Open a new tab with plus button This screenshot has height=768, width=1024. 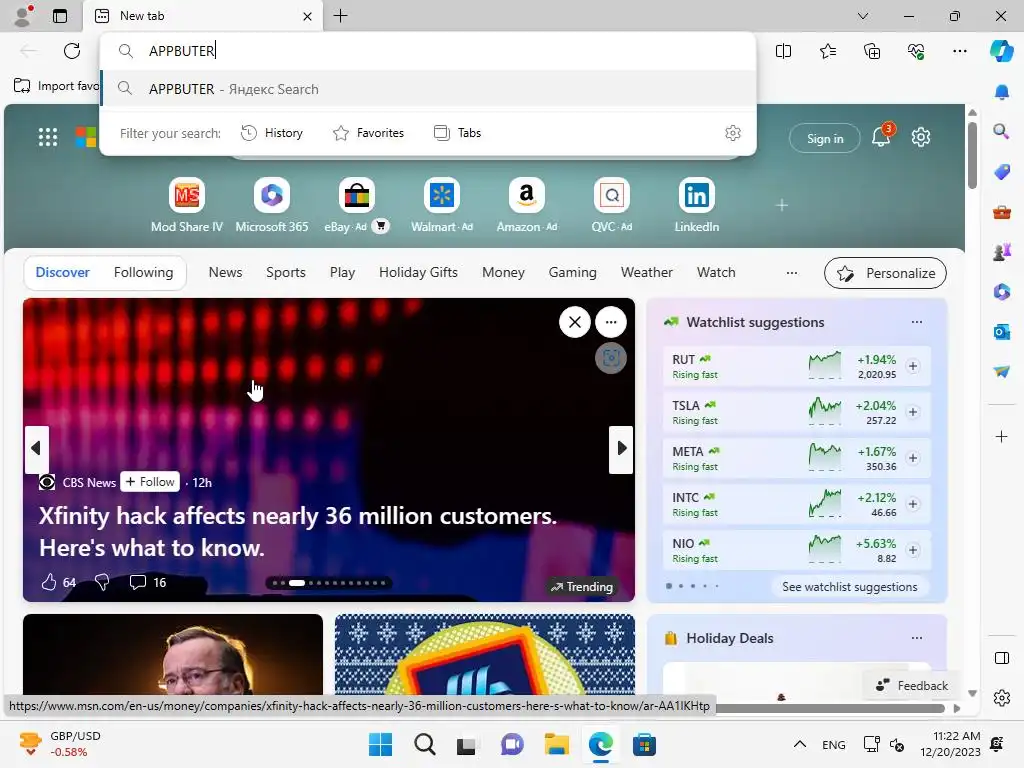point(340,16)
